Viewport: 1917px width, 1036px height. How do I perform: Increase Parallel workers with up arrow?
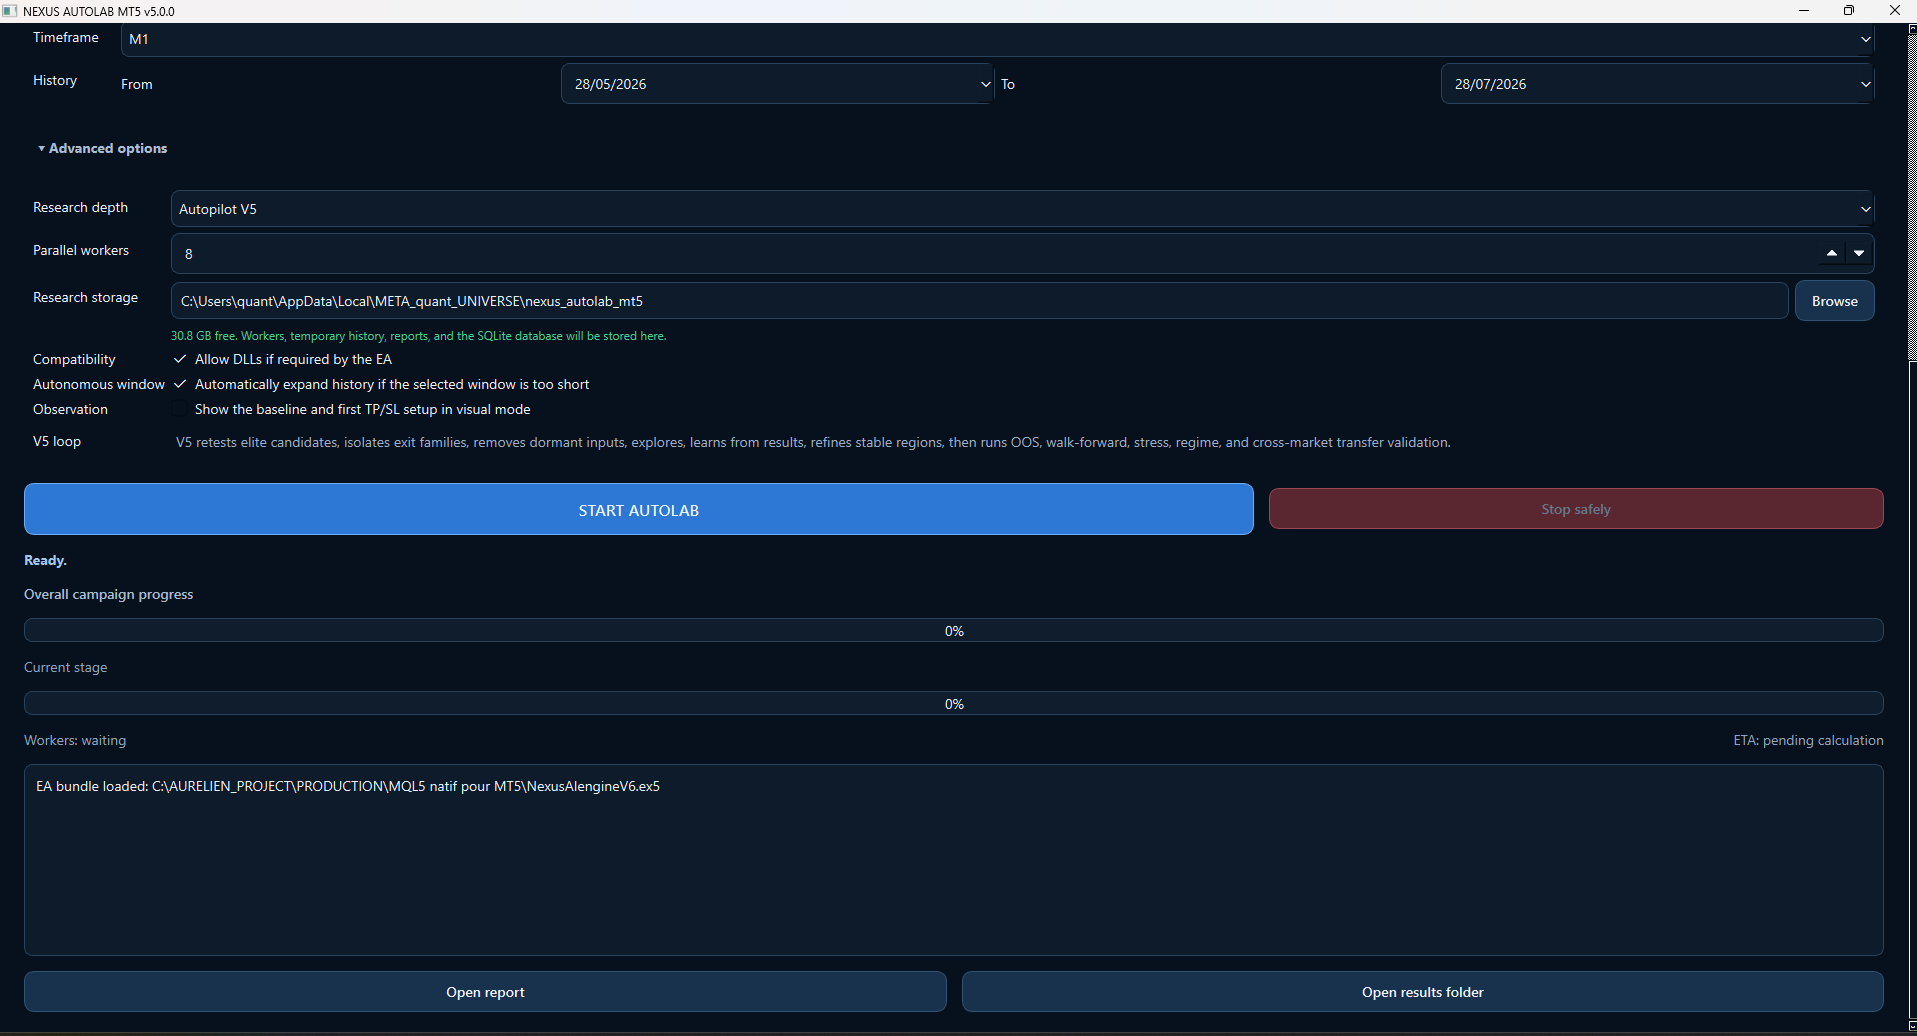click(1831, 254)
